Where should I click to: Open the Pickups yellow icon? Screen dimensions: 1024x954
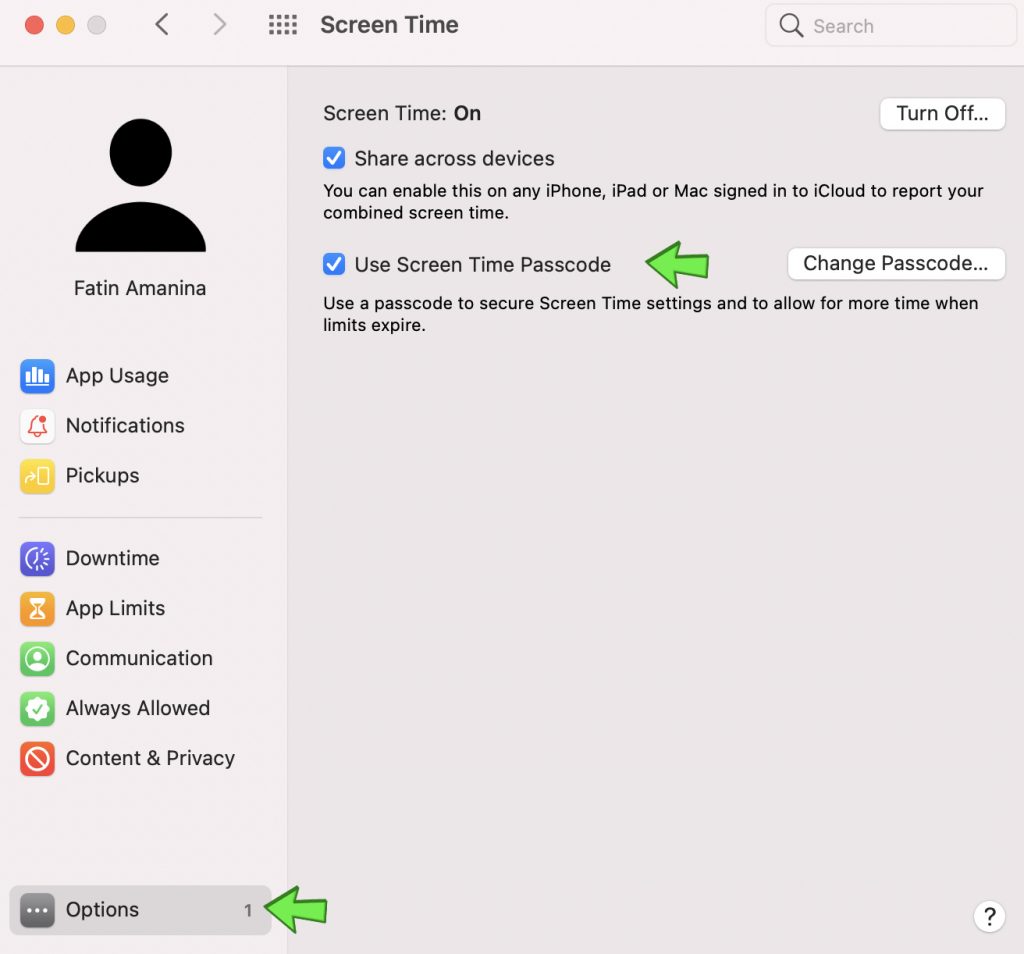37,476
